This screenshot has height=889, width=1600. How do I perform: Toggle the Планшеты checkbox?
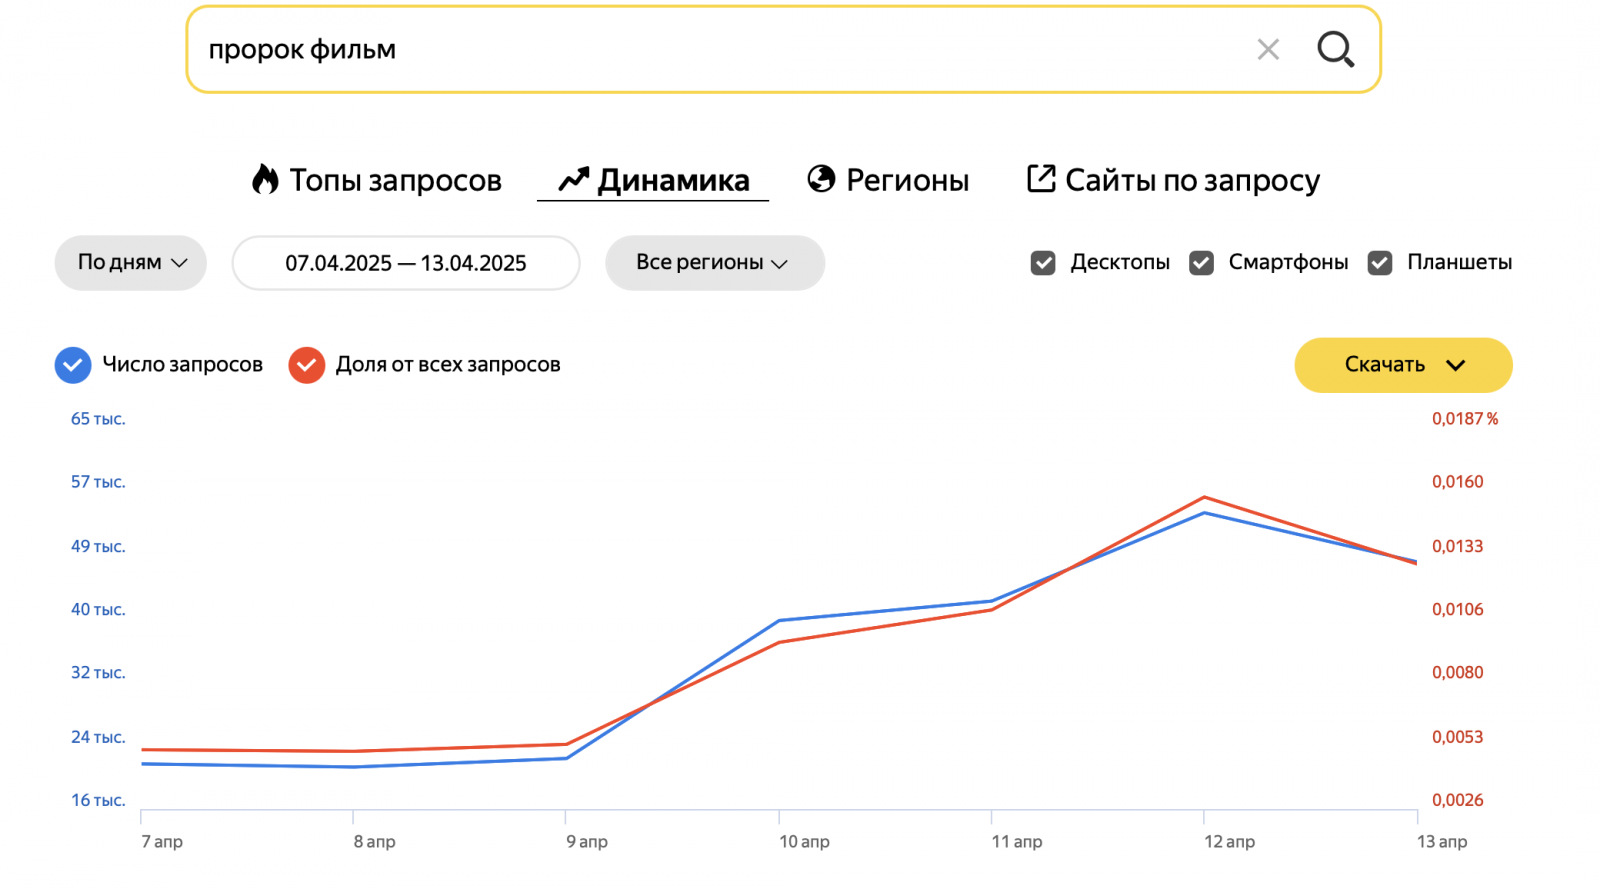coord(1380,263)
